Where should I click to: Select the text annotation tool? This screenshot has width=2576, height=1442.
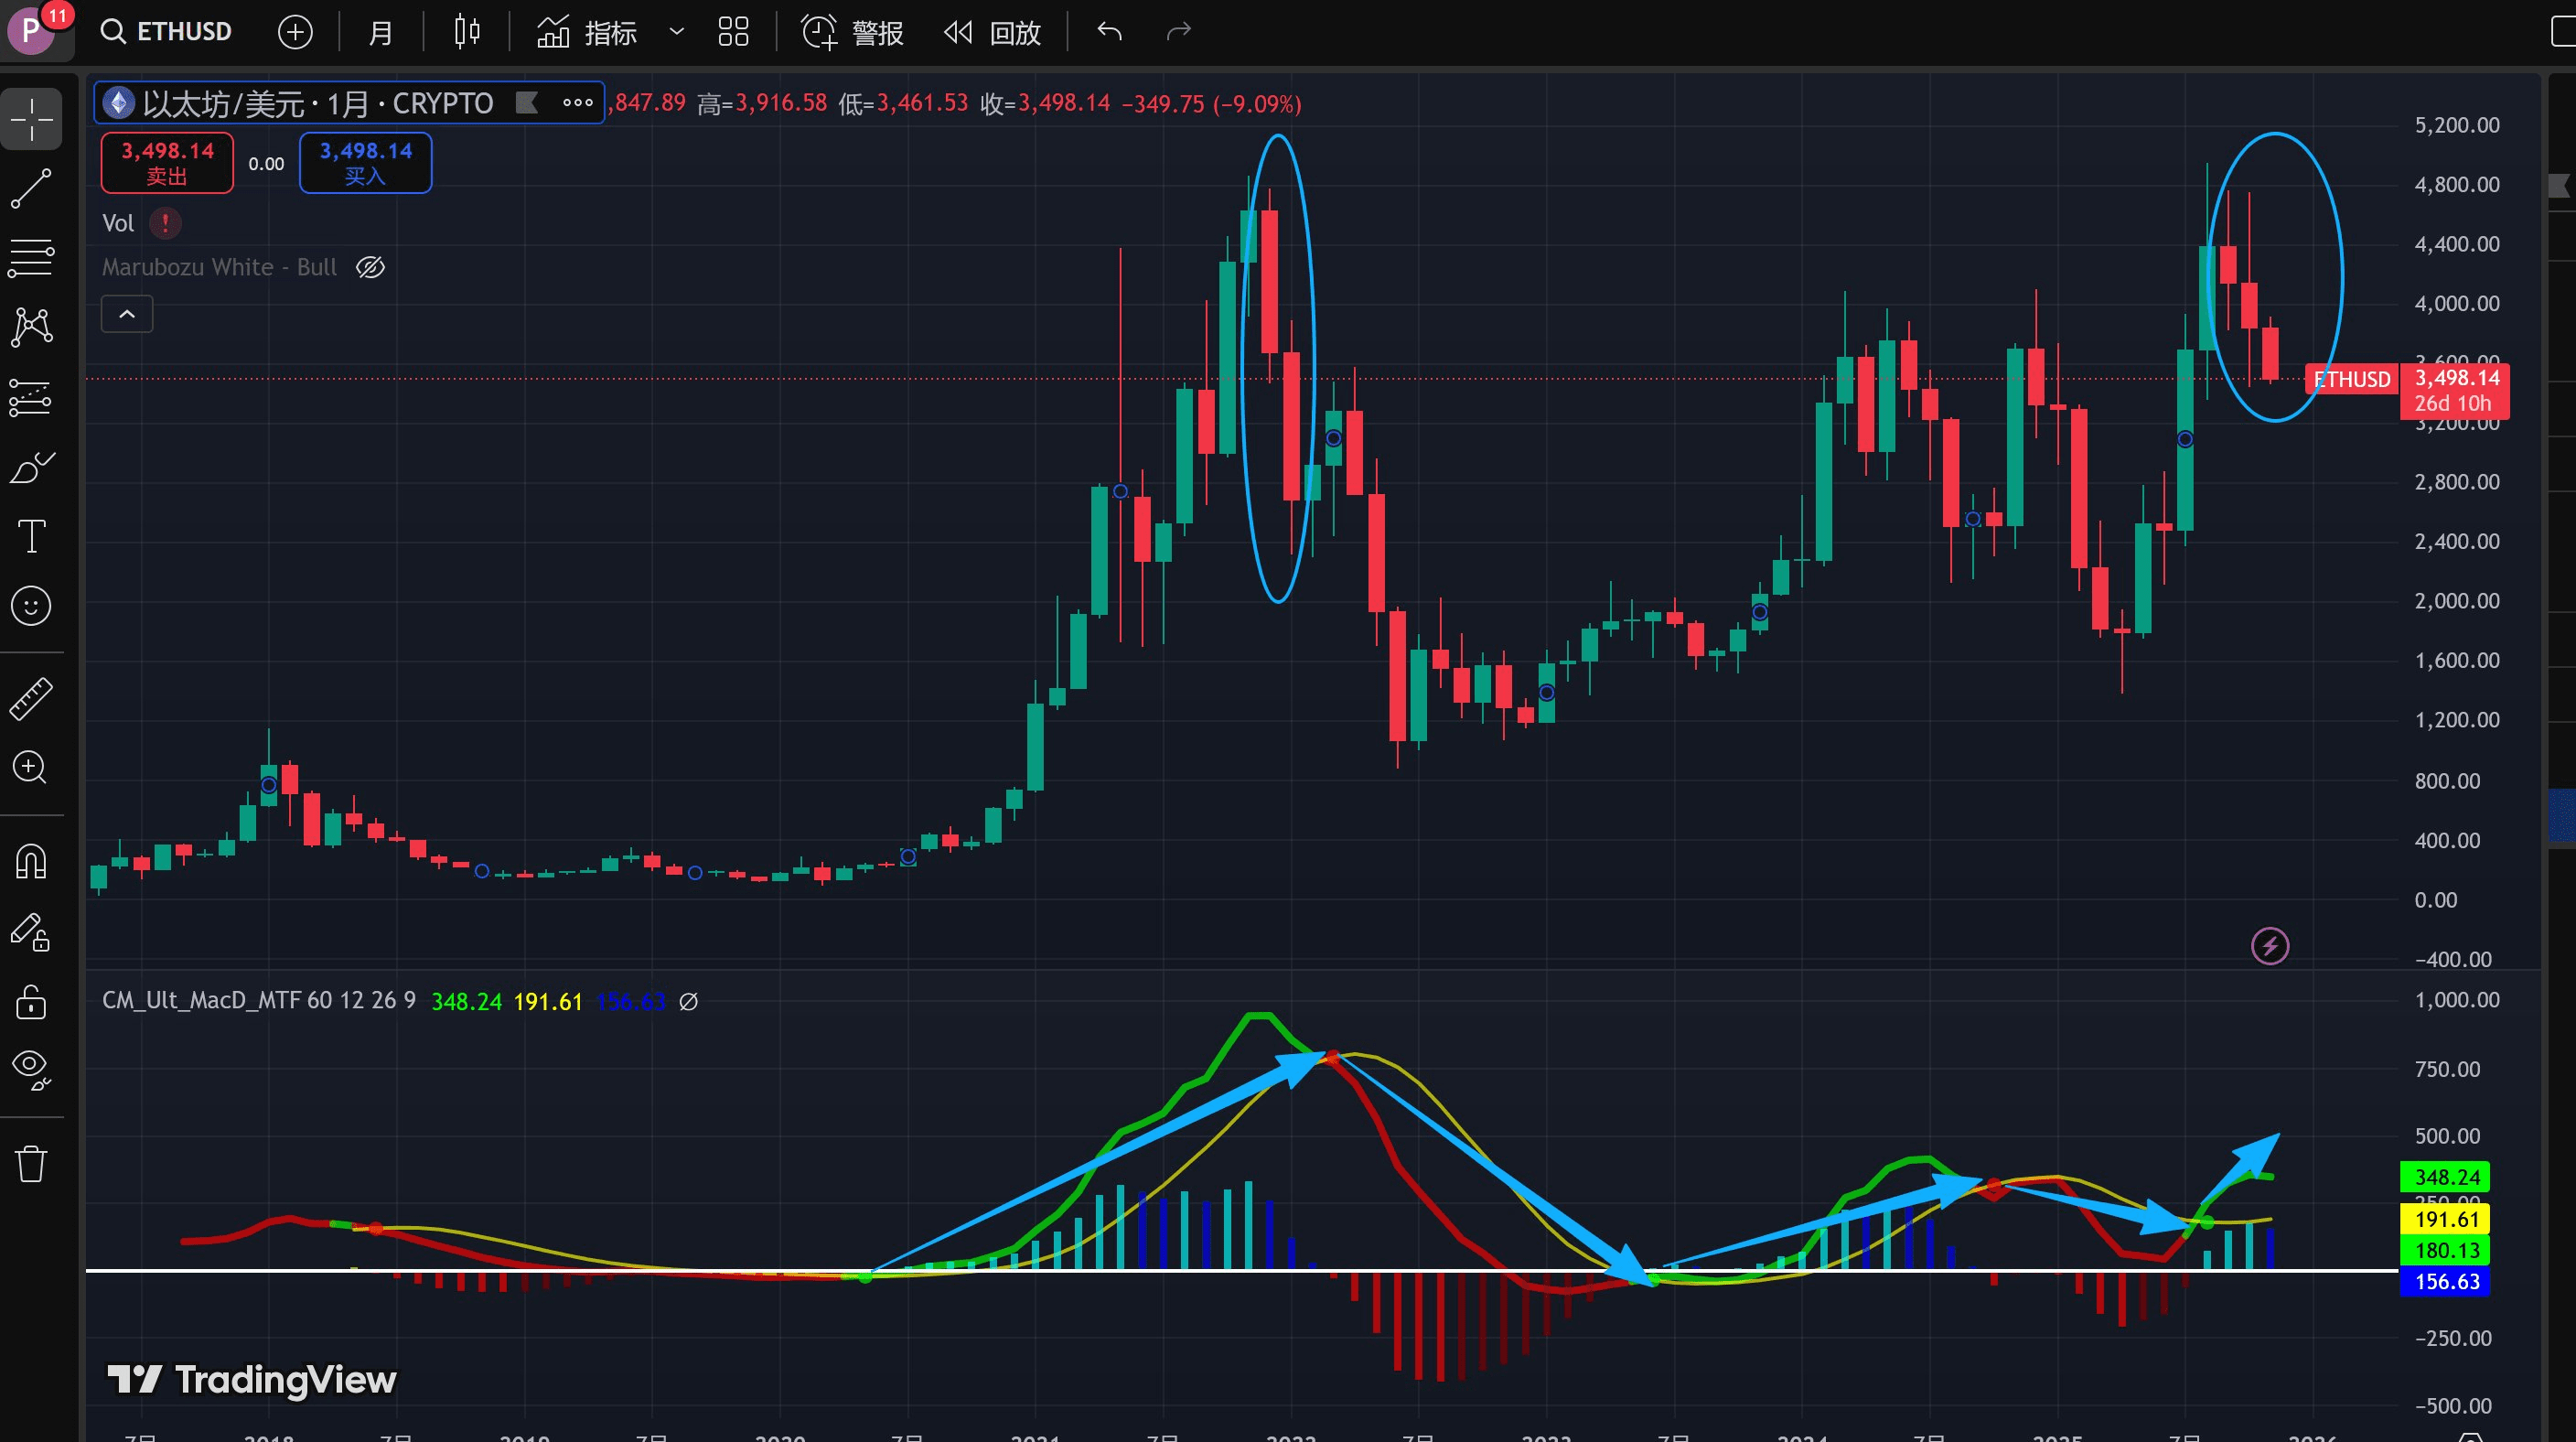tap(31, 537)
